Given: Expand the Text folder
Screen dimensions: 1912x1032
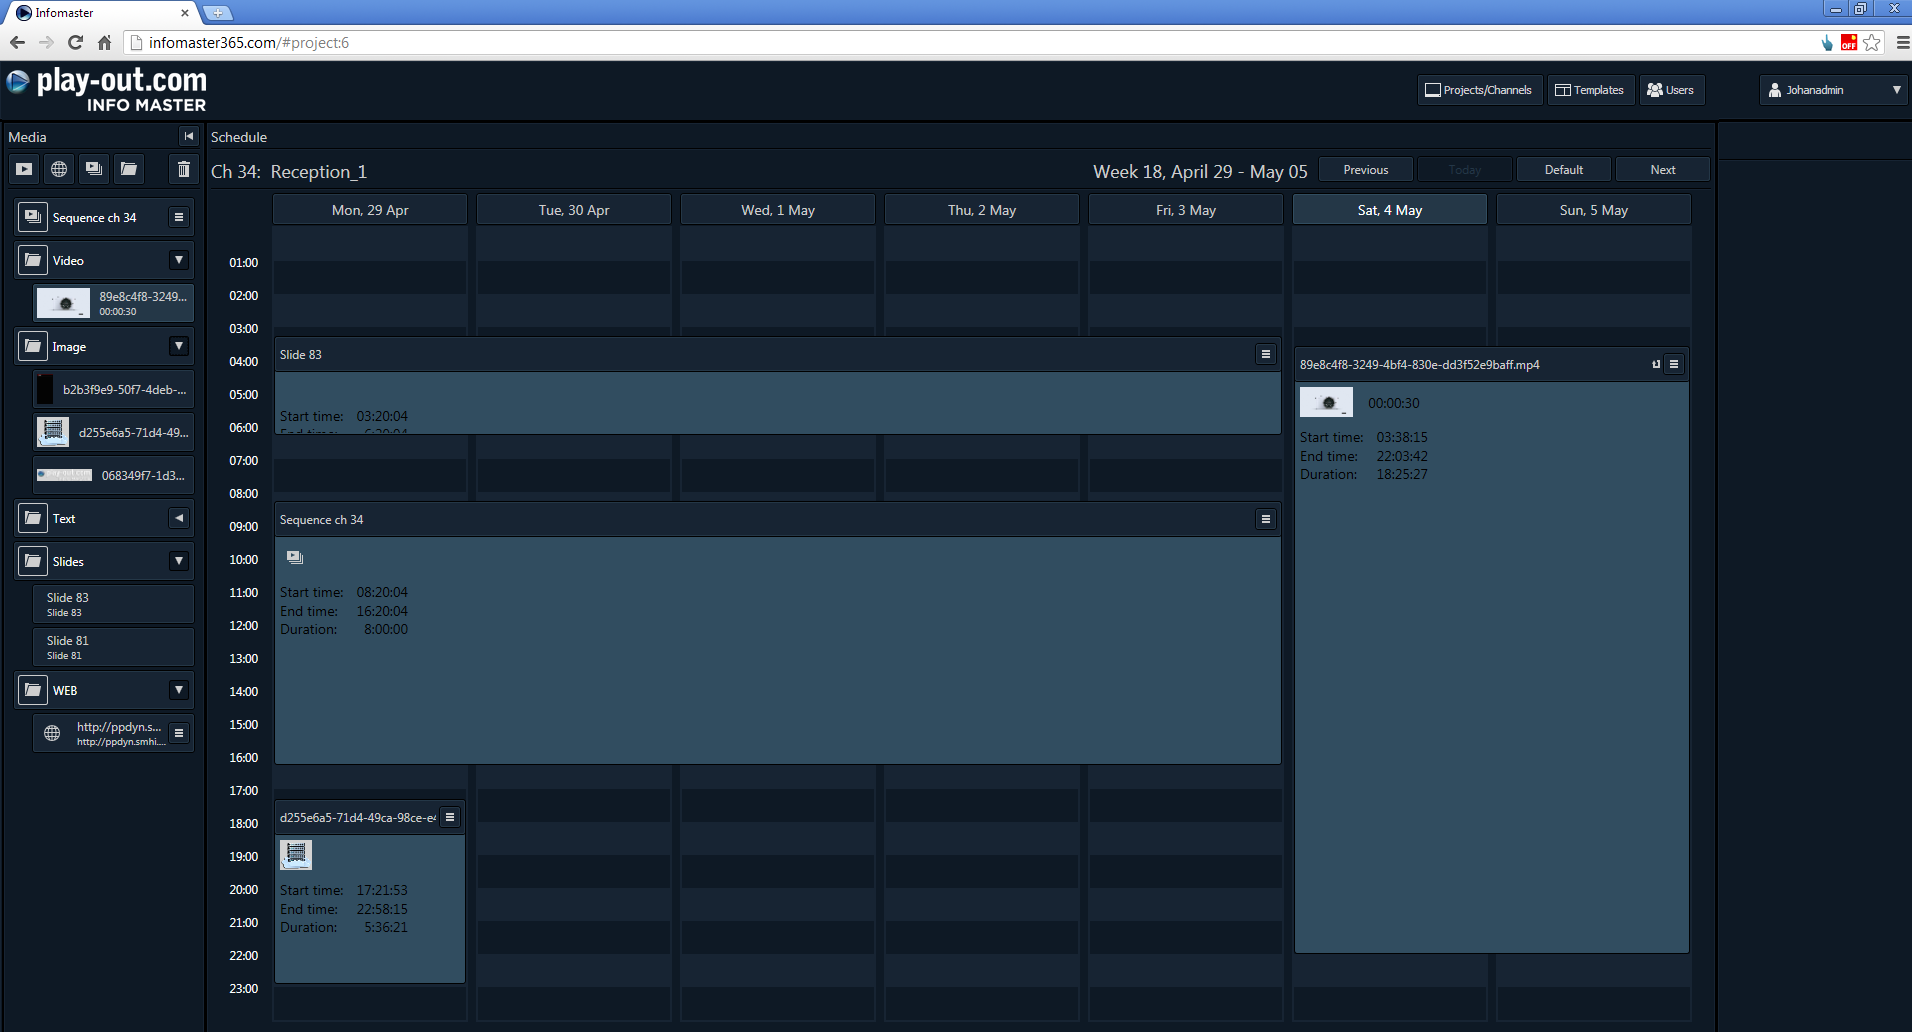Looking at the screenshot, I should click(x=179, y=518).
